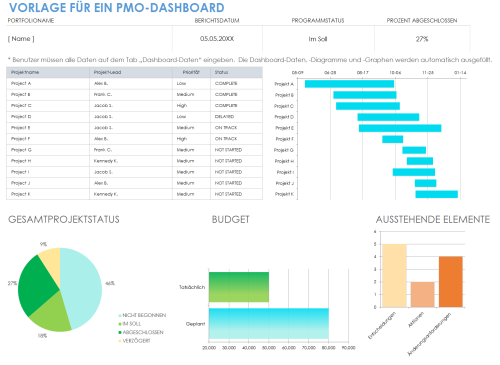Click the Projekt E Gantt bar
The height and width of the screenshot is (365, 500).
click(400, 128)
